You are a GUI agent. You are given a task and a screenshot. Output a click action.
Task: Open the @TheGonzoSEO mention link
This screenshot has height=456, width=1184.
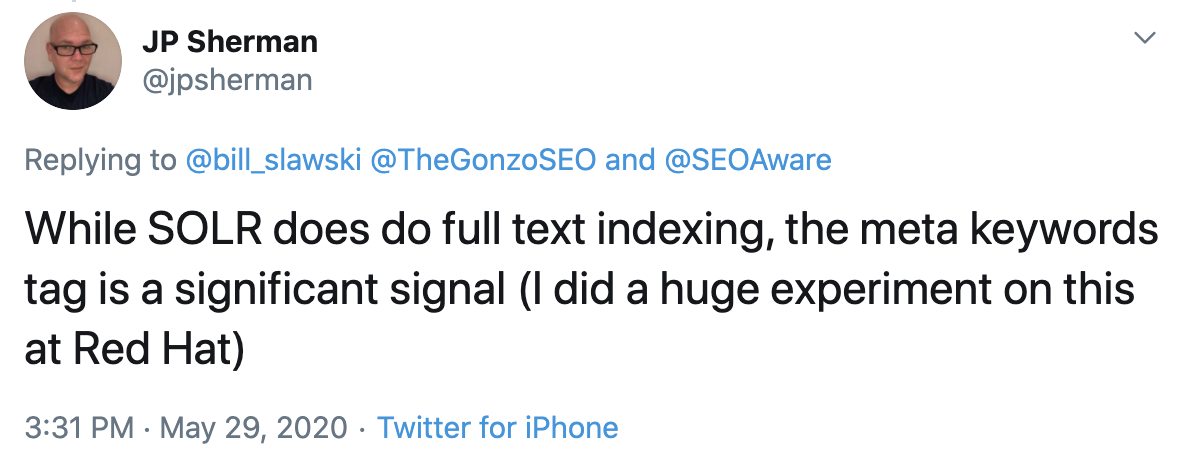[x=483, y=160]
